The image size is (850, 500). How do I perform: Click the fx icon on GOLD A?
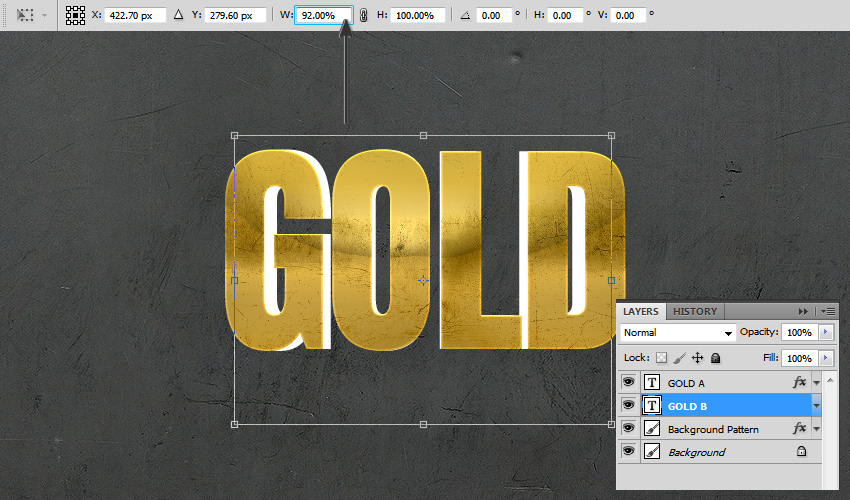799,382
